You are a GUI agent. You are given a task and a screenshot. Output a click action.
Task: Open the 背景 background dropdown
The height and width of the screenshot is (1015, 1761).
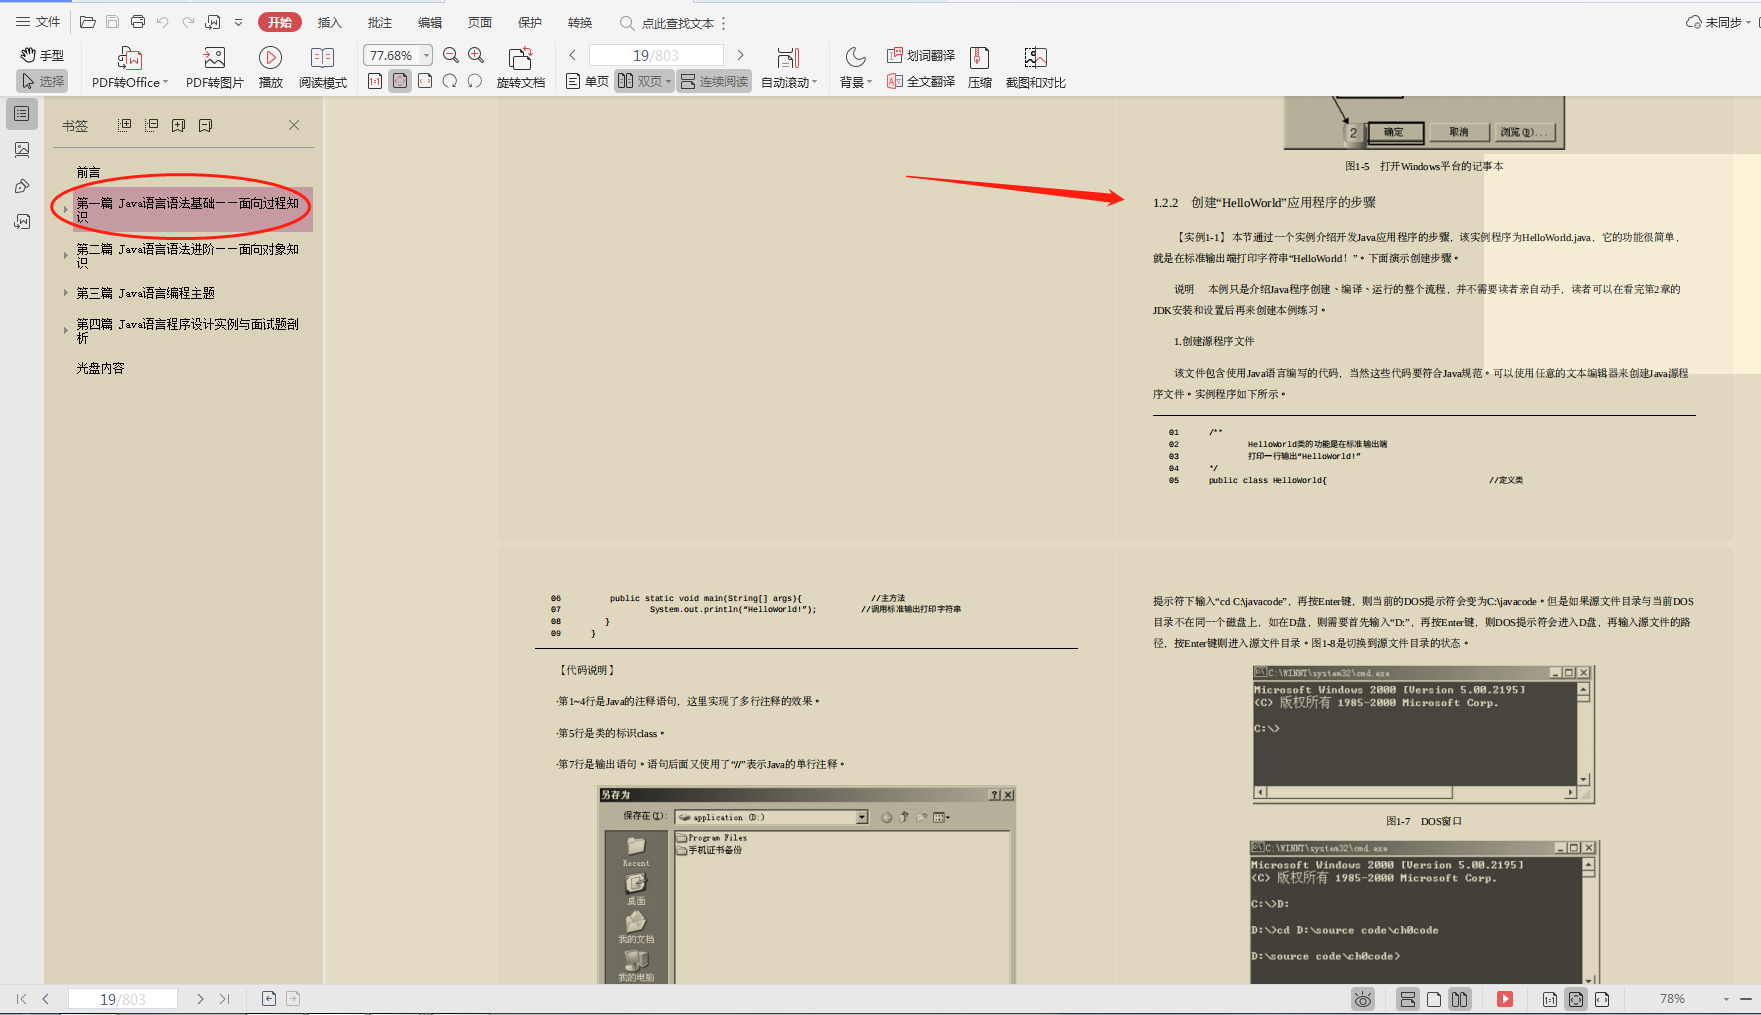click(856, 67)
